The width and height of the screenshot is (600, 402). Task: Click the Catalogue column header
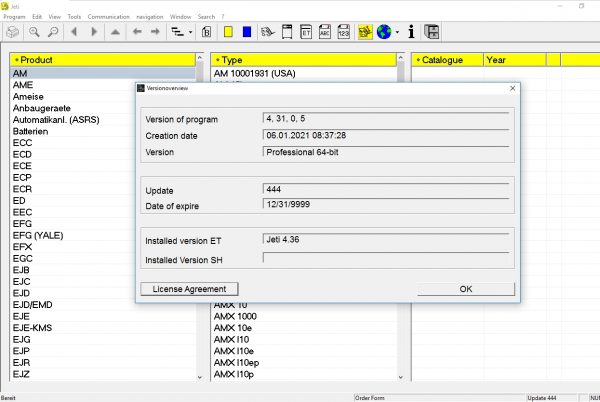pyautogui.click(x=447, y=60)
